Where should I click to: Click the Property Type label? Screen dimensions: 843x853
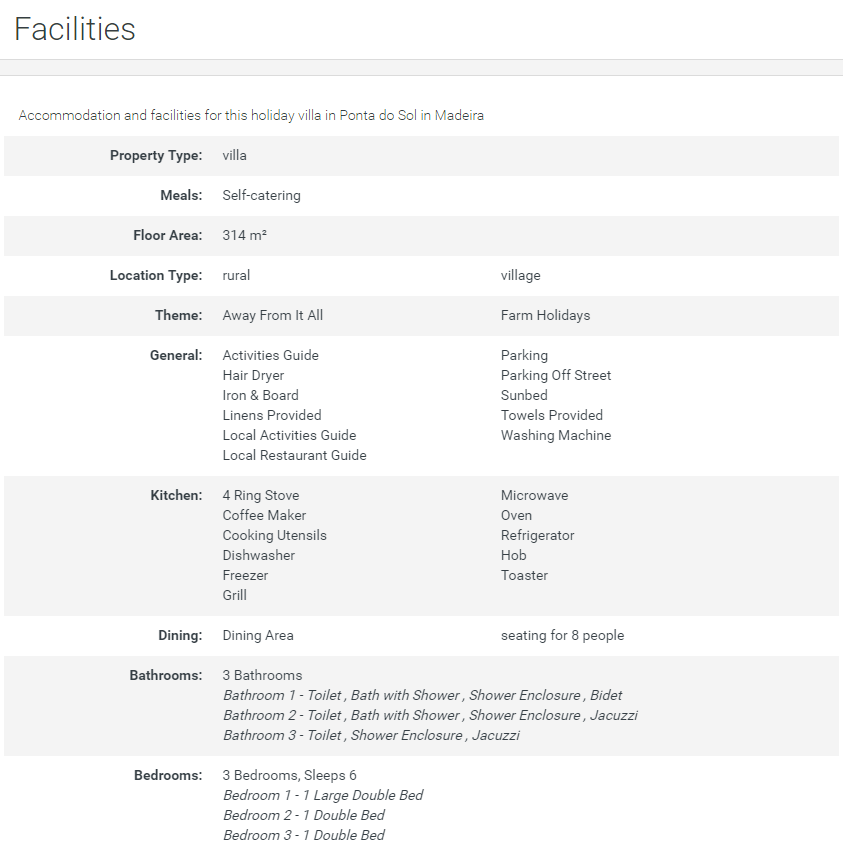[x=156, y=155]
